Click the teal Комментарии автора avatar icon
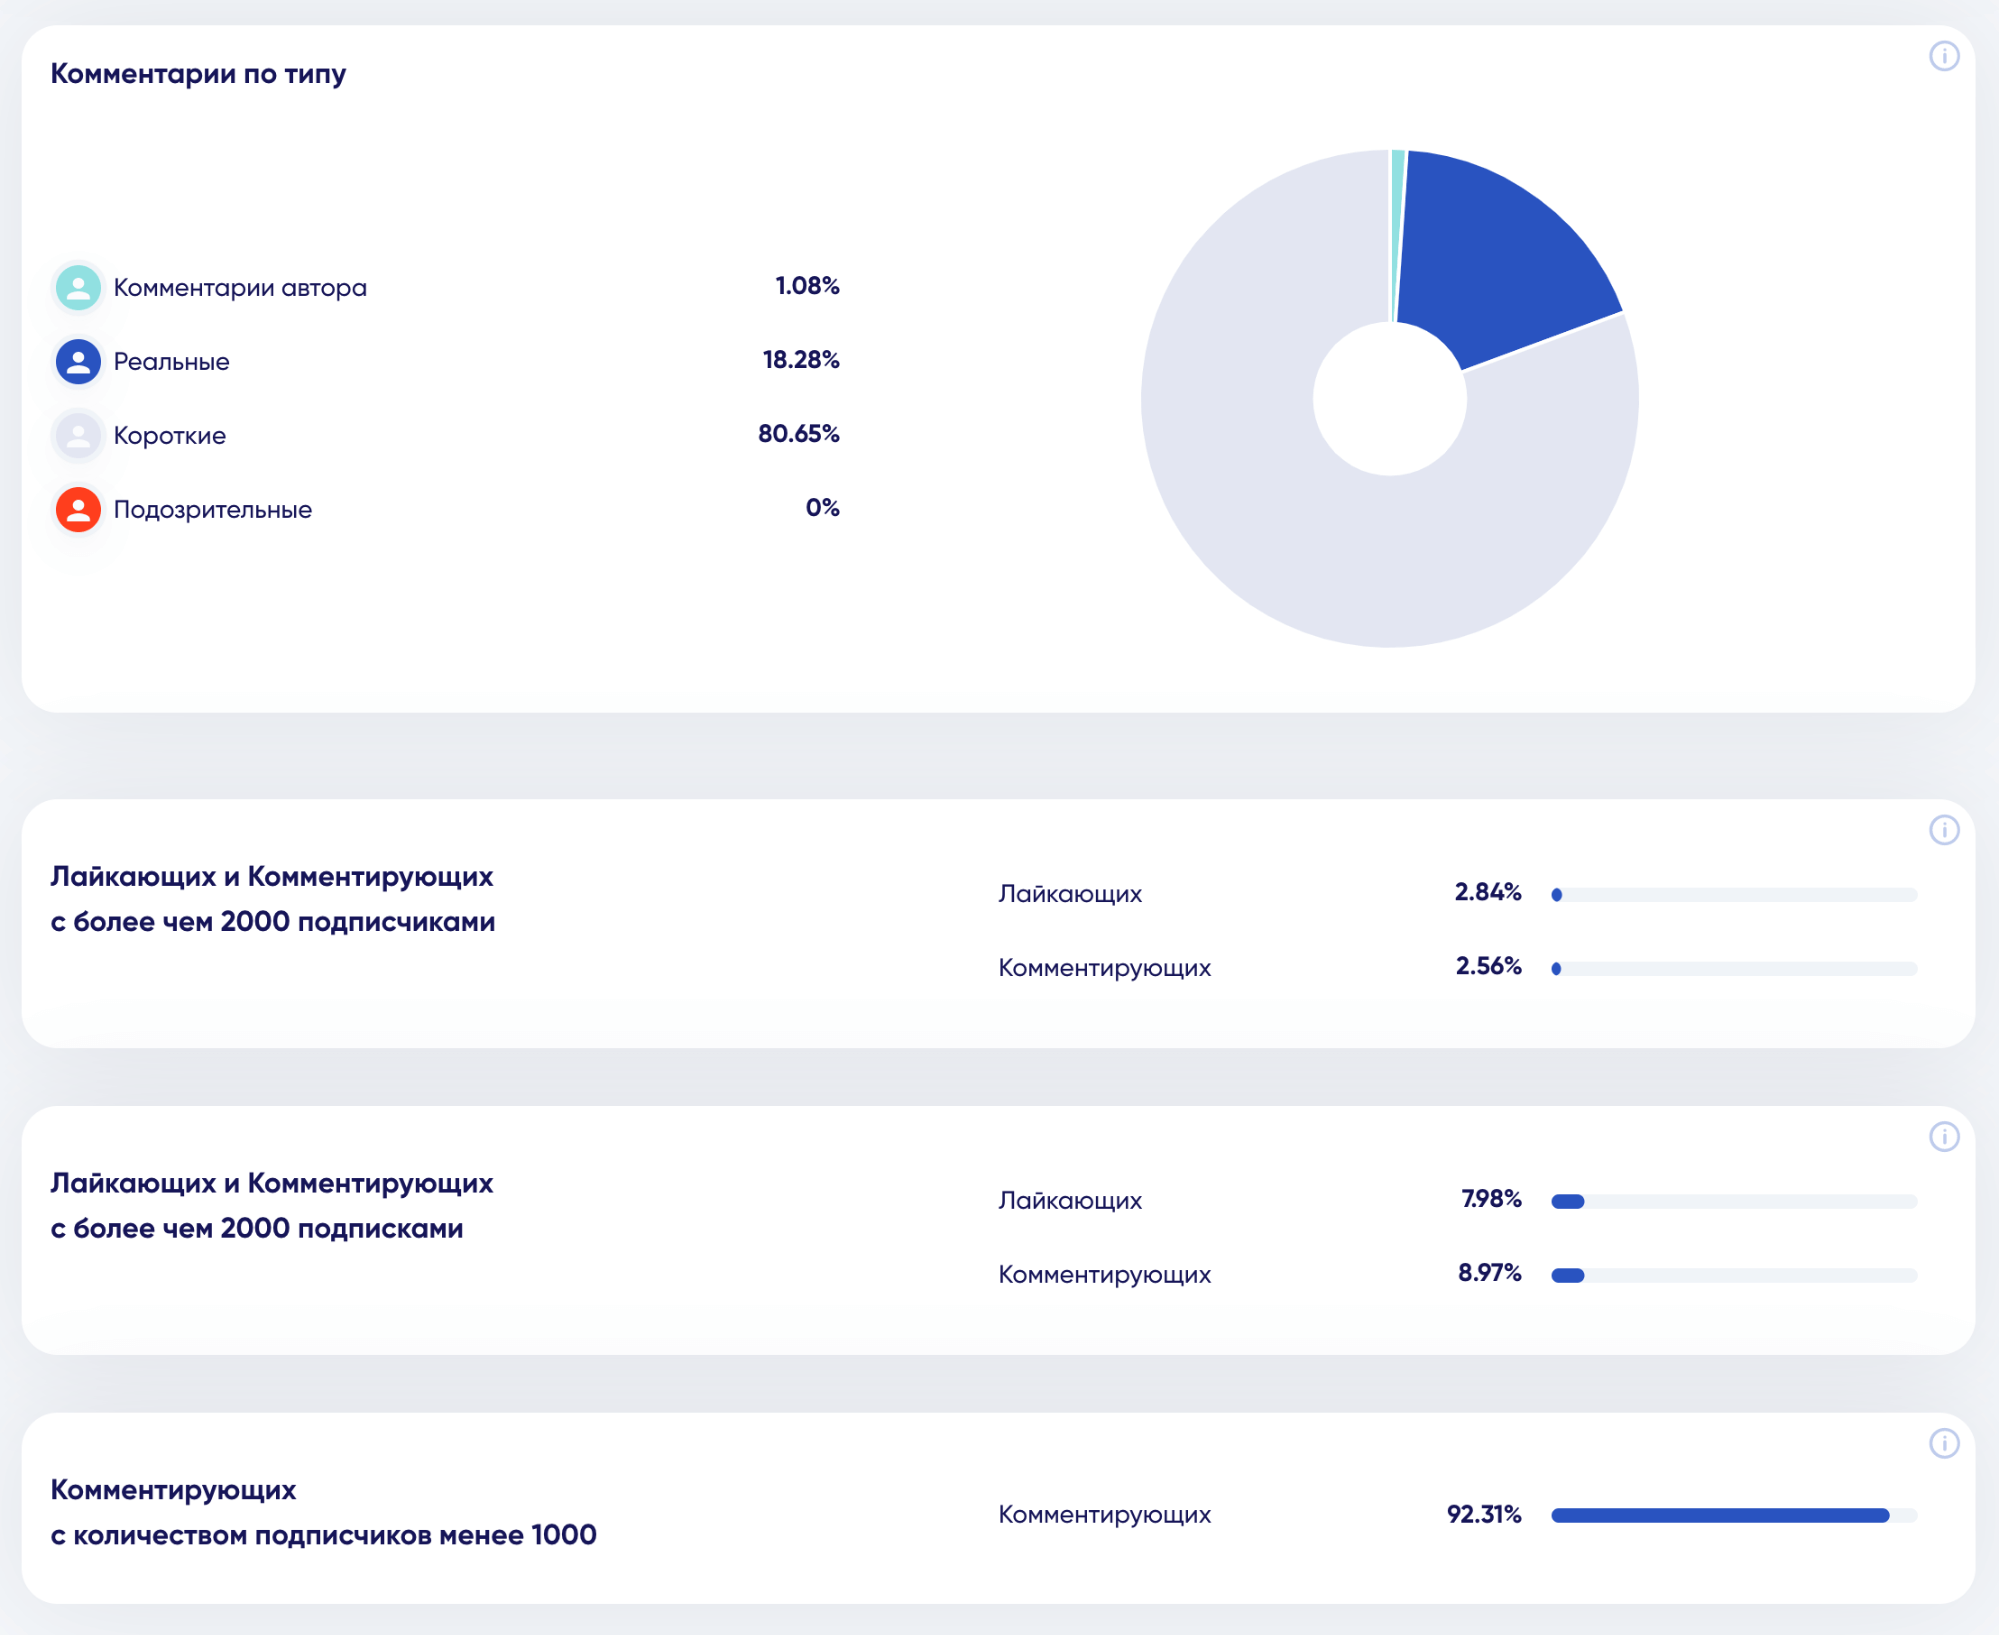The height and width of the screenshot is (1635, 1999). coord(78,288)
